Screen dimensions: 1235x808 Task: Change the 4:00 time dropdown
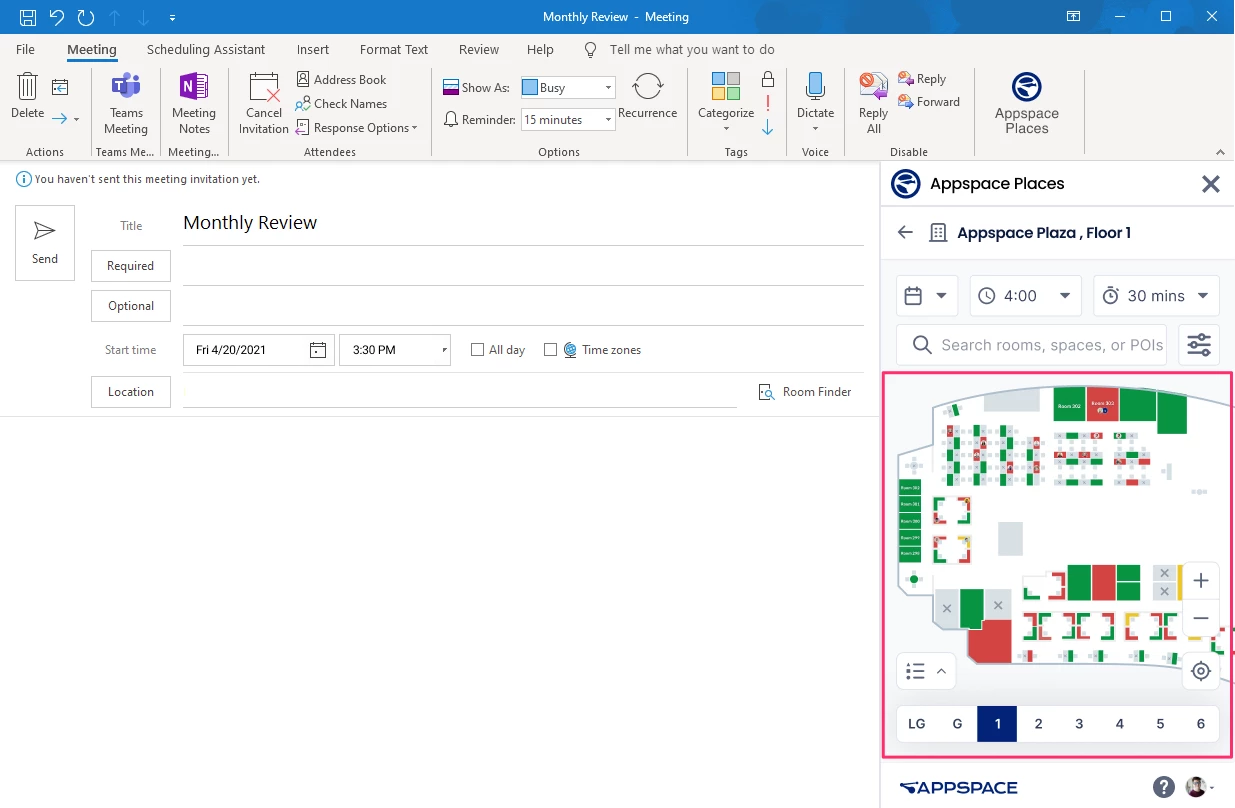(1026, 296)
